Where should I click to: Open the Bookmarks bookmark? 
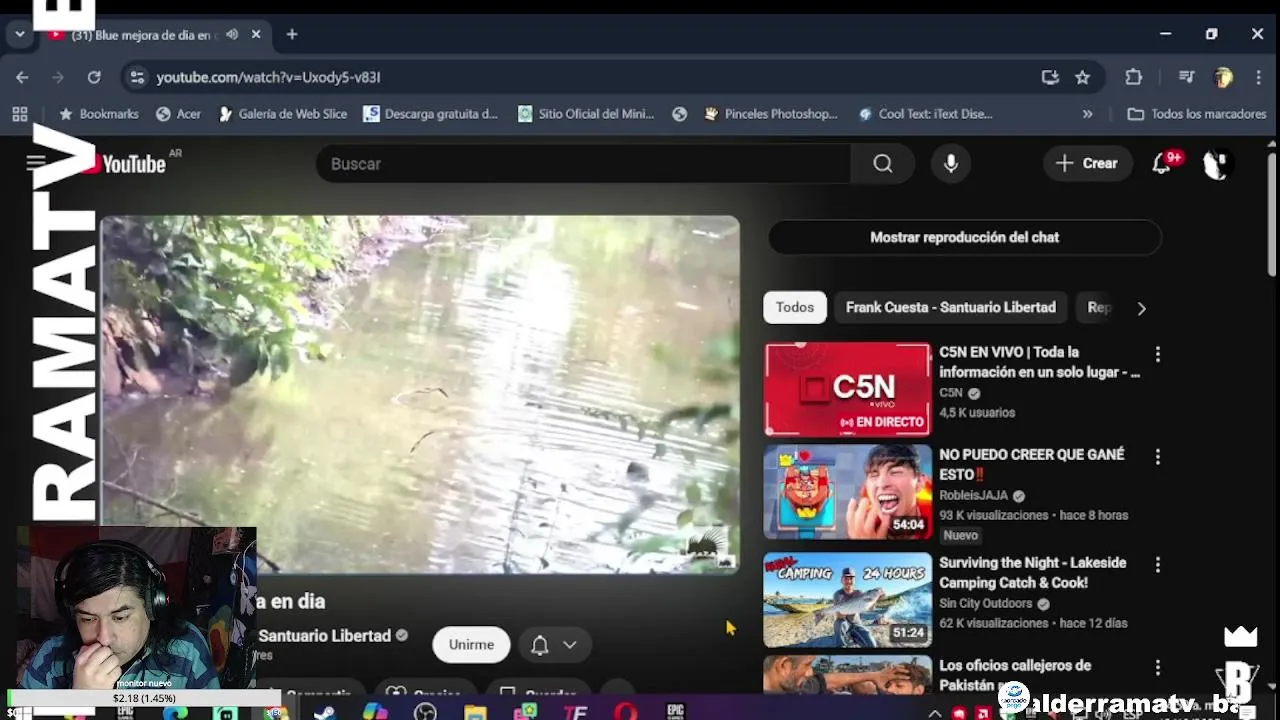pyautogui.click(x=98, y=114)
